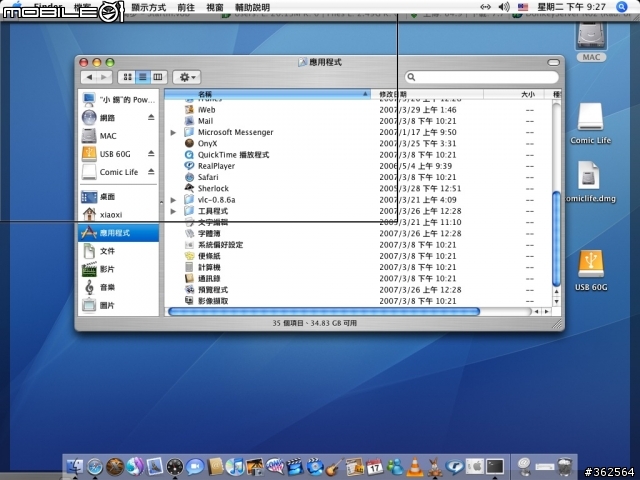The height and width of the screenshot is (480, 640).
Task: Open input source flag menu
Action: [x=523, y=7]
